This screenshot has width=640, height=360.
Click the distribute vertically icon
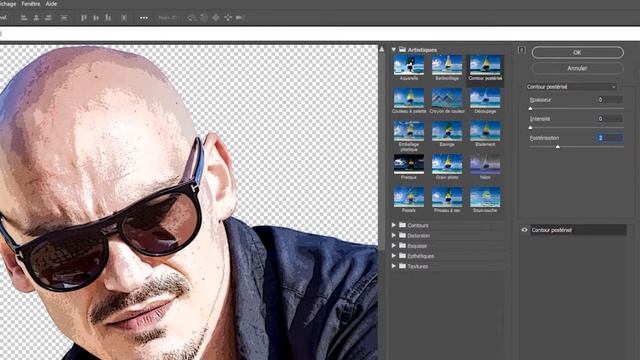124,18
